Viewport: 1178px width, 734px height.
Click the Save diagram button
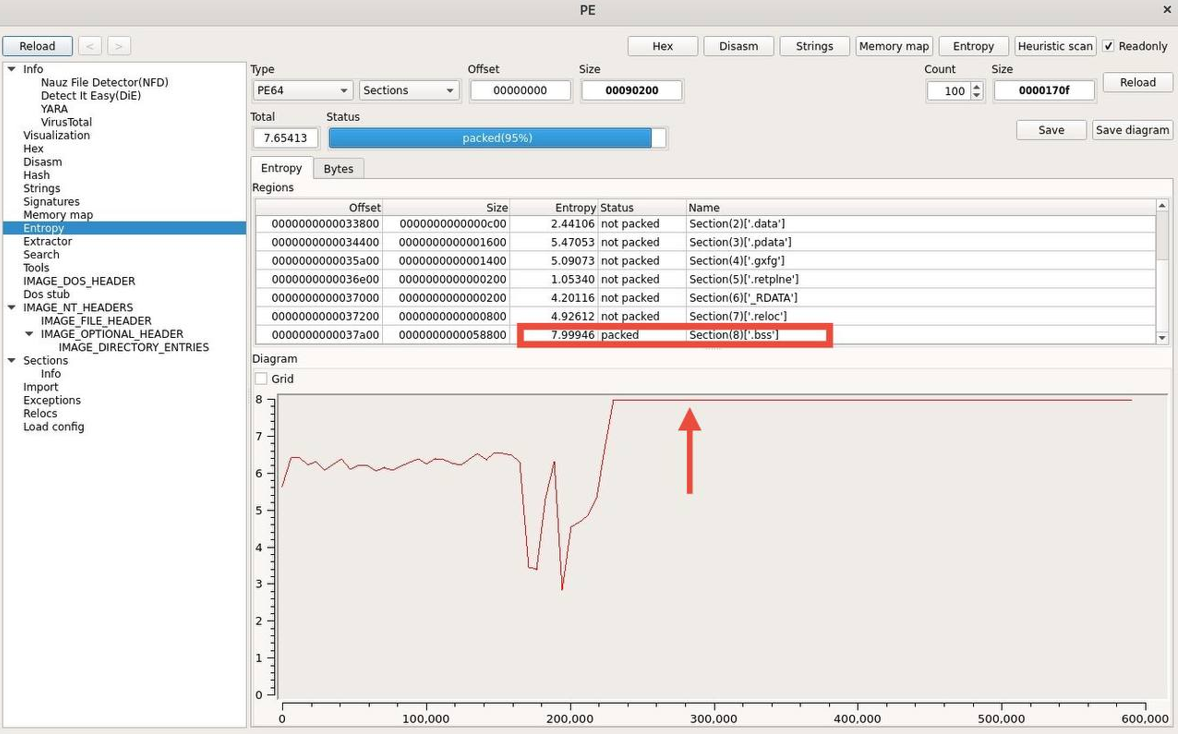click(x=1132, y=130)
